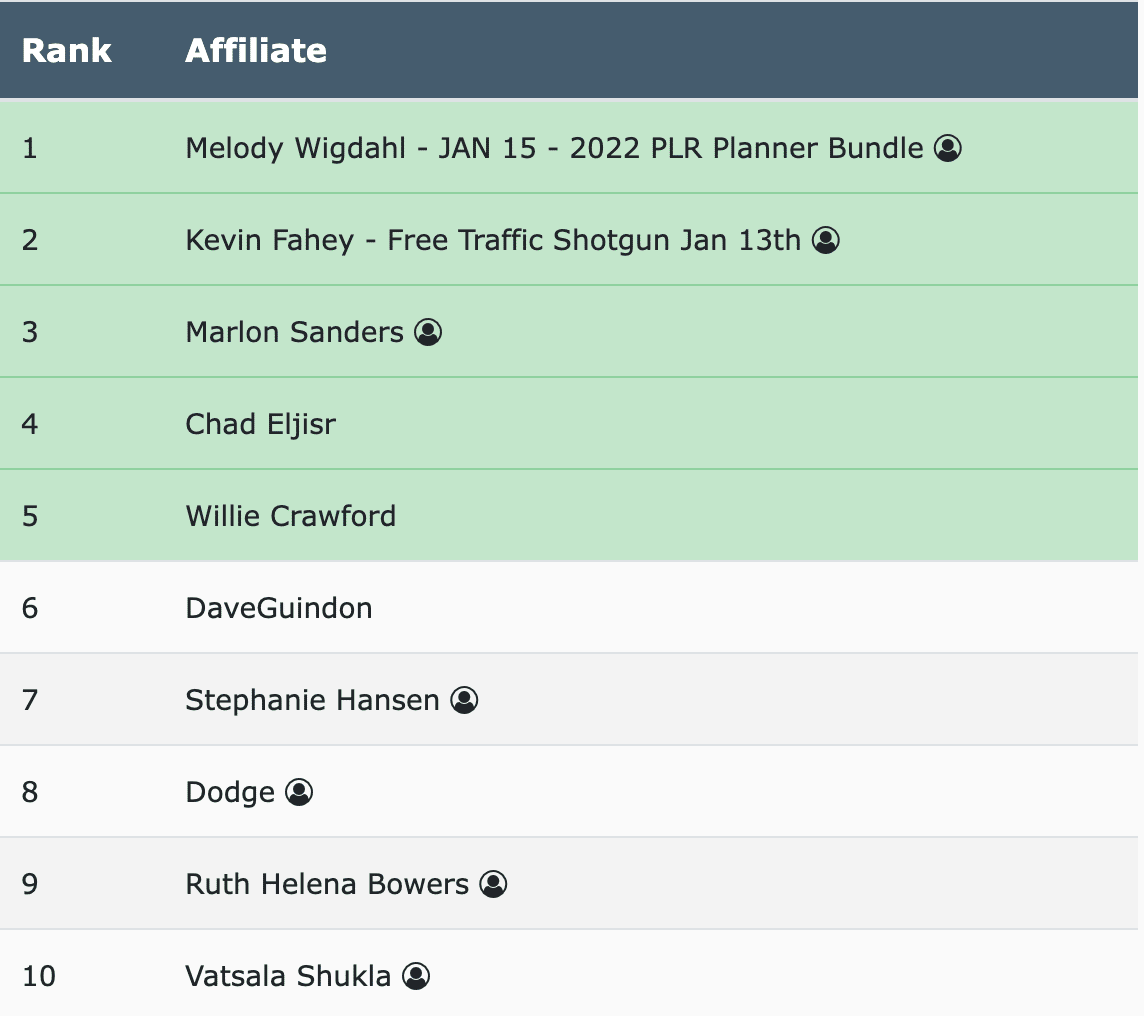Click the profile icon beside Dodge
1144x1016 pixels.
point(299,792)
